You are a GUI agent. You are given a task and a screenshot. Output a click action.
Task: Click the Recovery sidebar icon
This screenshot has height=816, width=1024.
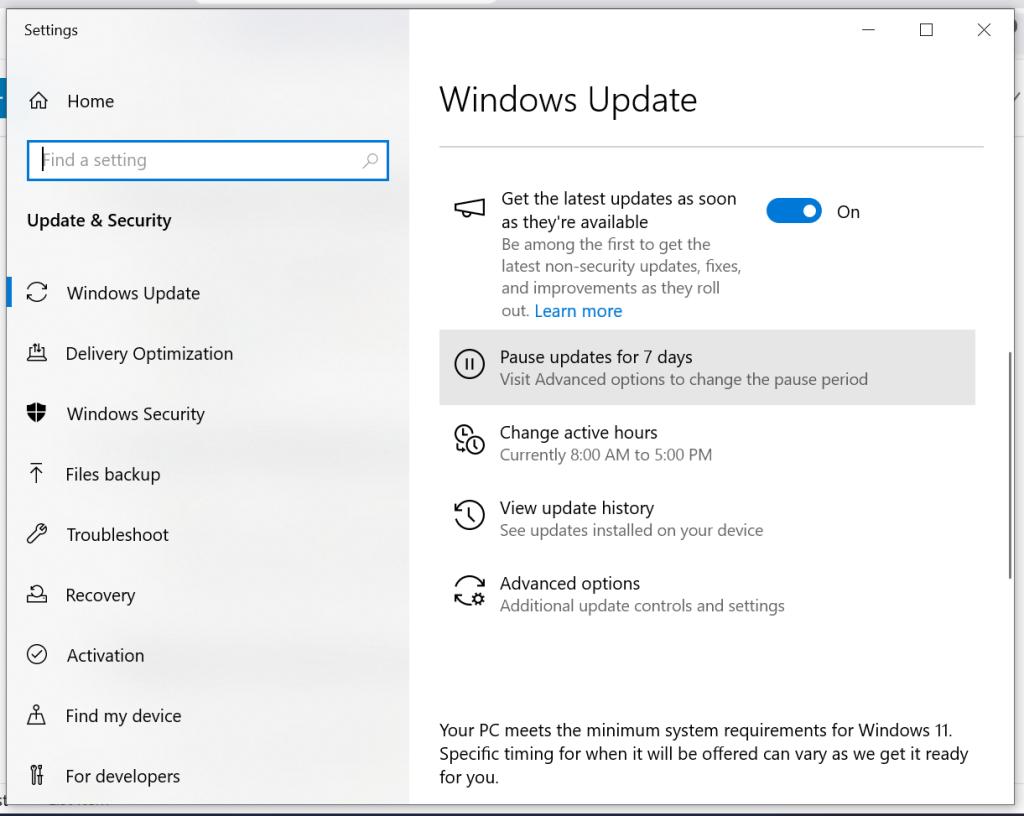click(x=37, y=595)
